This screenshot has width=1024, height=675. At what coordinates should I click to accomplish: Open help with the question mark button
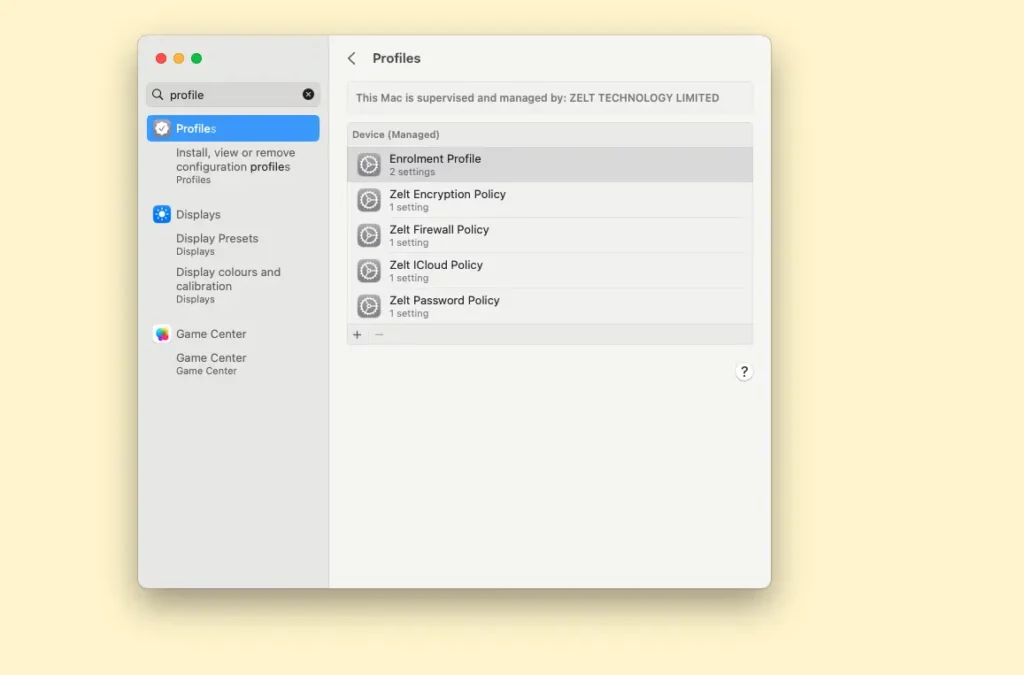pyautogui.click(x=744, y=372)
